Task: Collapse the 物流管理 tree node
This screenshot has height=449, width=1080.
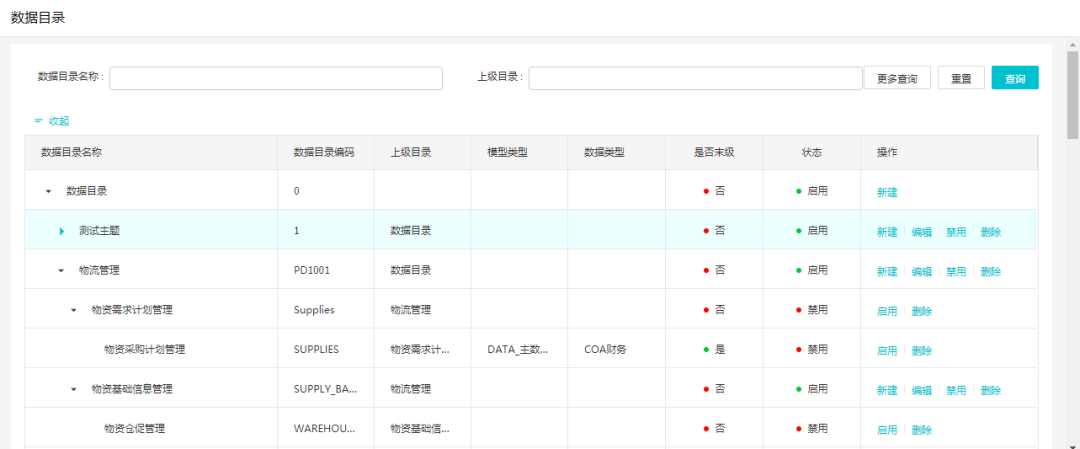Action: 61,270
